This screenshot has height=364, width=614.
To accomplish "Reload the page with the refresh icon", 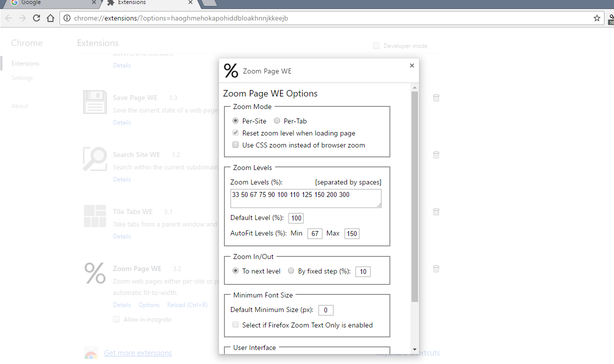I will click(x=36, y=18).
